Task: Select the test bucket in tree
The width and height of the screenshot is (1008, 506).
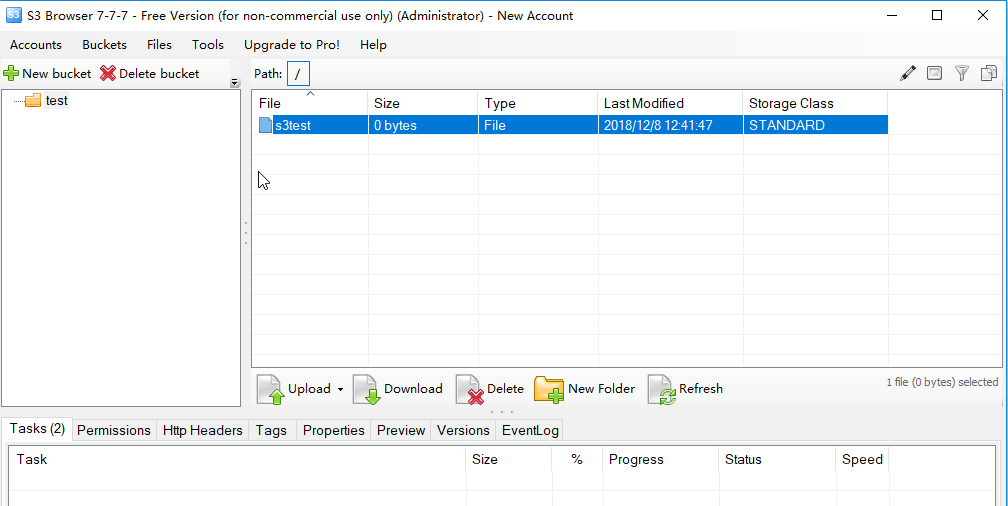Action: click(x=56, y=101)
